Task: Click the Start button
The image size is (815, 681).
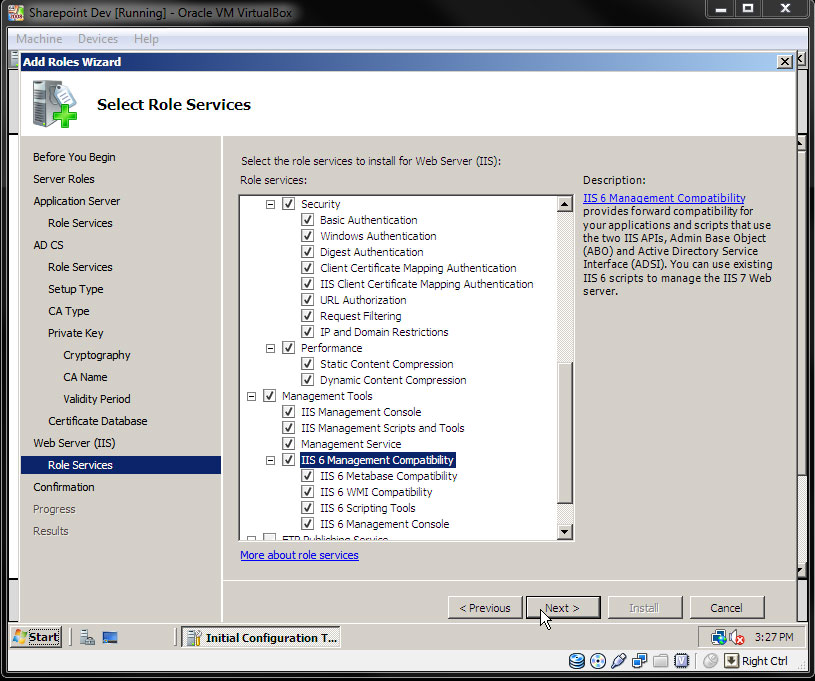Action: 36,637
